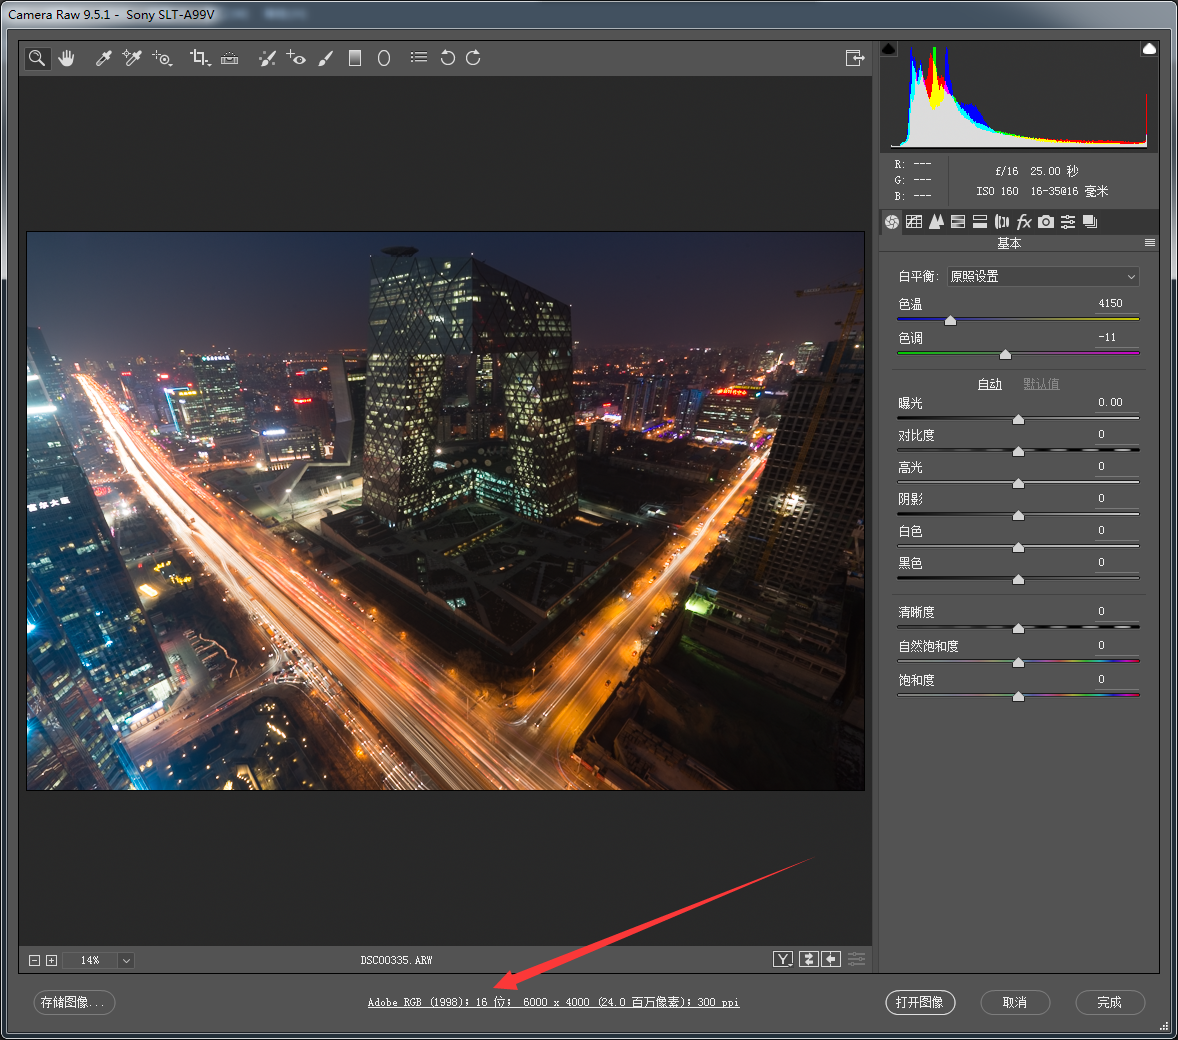Open the zoom level dropdown at 14%
This screenshot has width=1178, height=1040.
click(126, 960)
